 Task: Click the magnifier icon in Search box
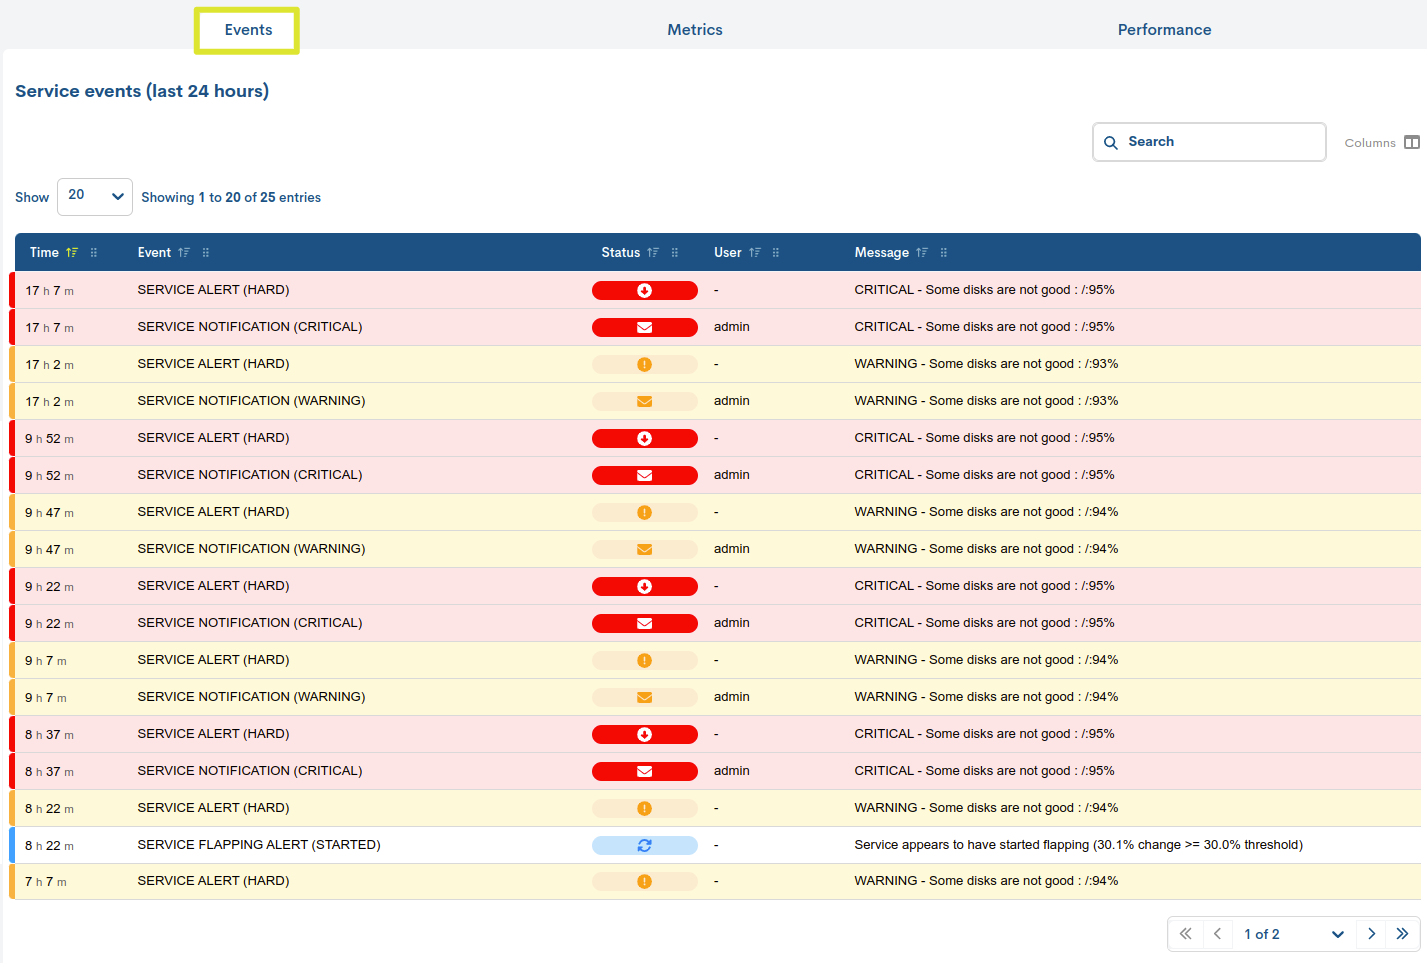[x=1110, y=143]
